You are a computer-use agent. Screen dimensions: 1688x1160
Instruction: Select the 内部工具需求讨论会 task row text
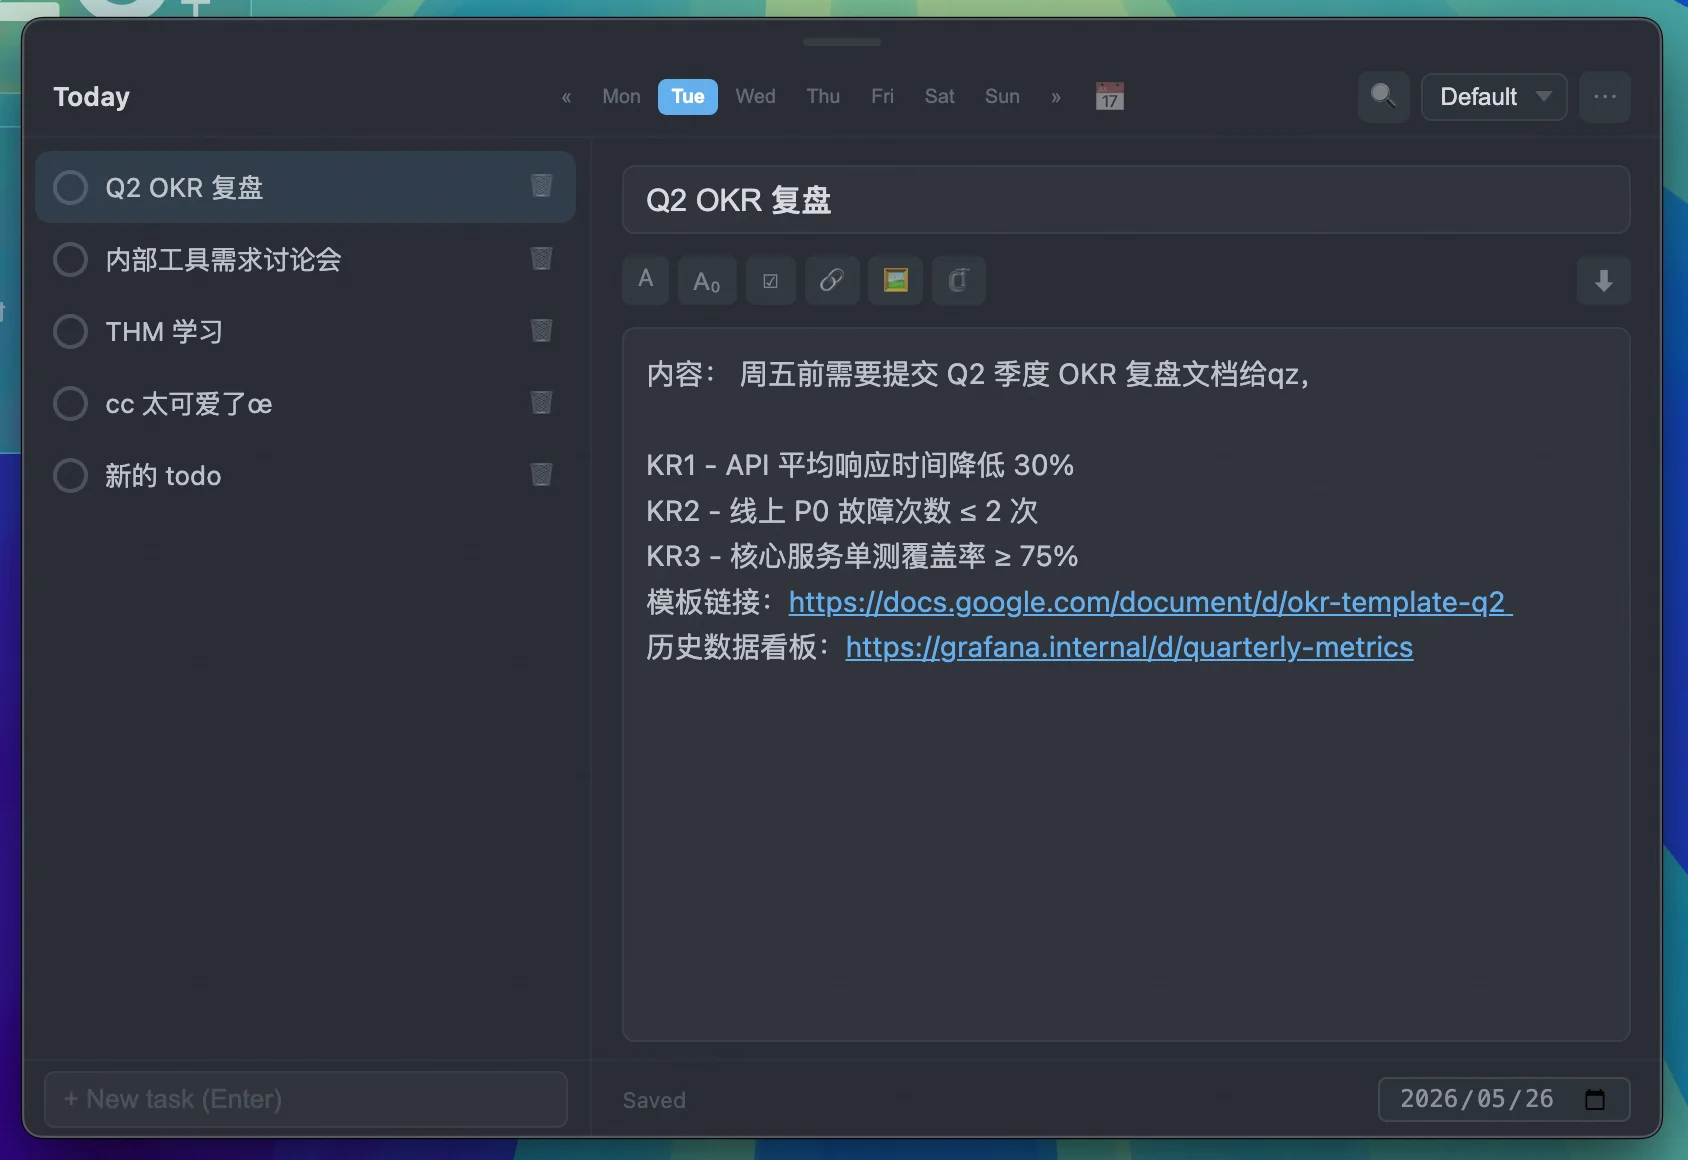[223, 260]
